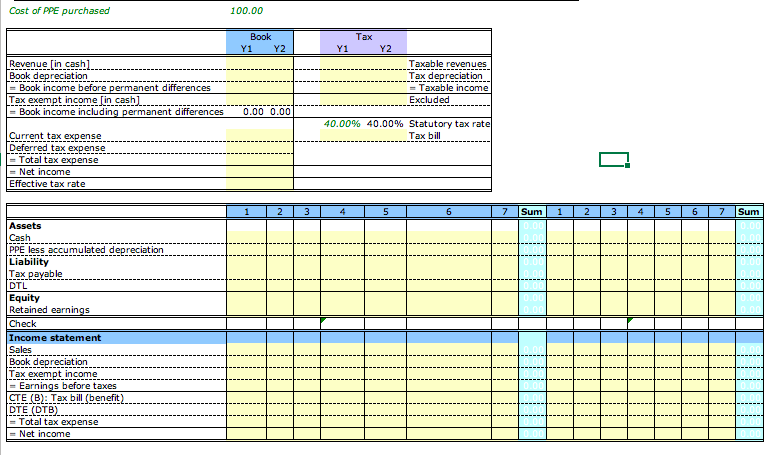Image resolution: width=778 pixels, height=455 pixels.
Task: Click the 'Cash' row label
Action: pyautogui.click(x=19, y=238)
